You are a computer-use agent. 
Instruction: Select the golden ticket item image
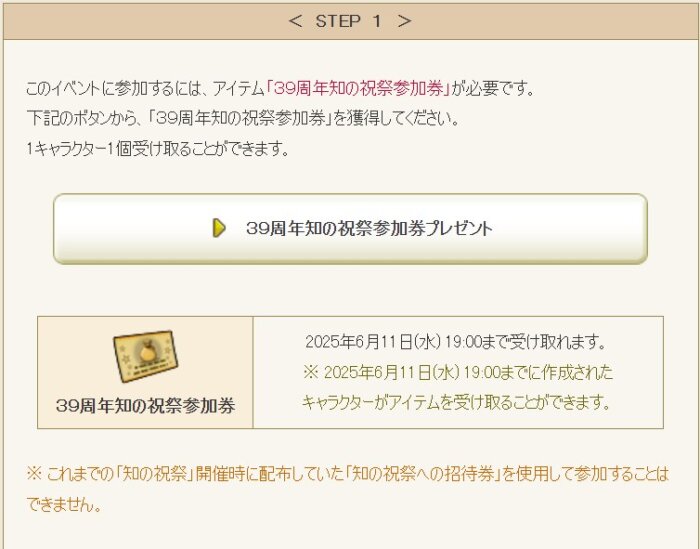[x=145, y=356]
